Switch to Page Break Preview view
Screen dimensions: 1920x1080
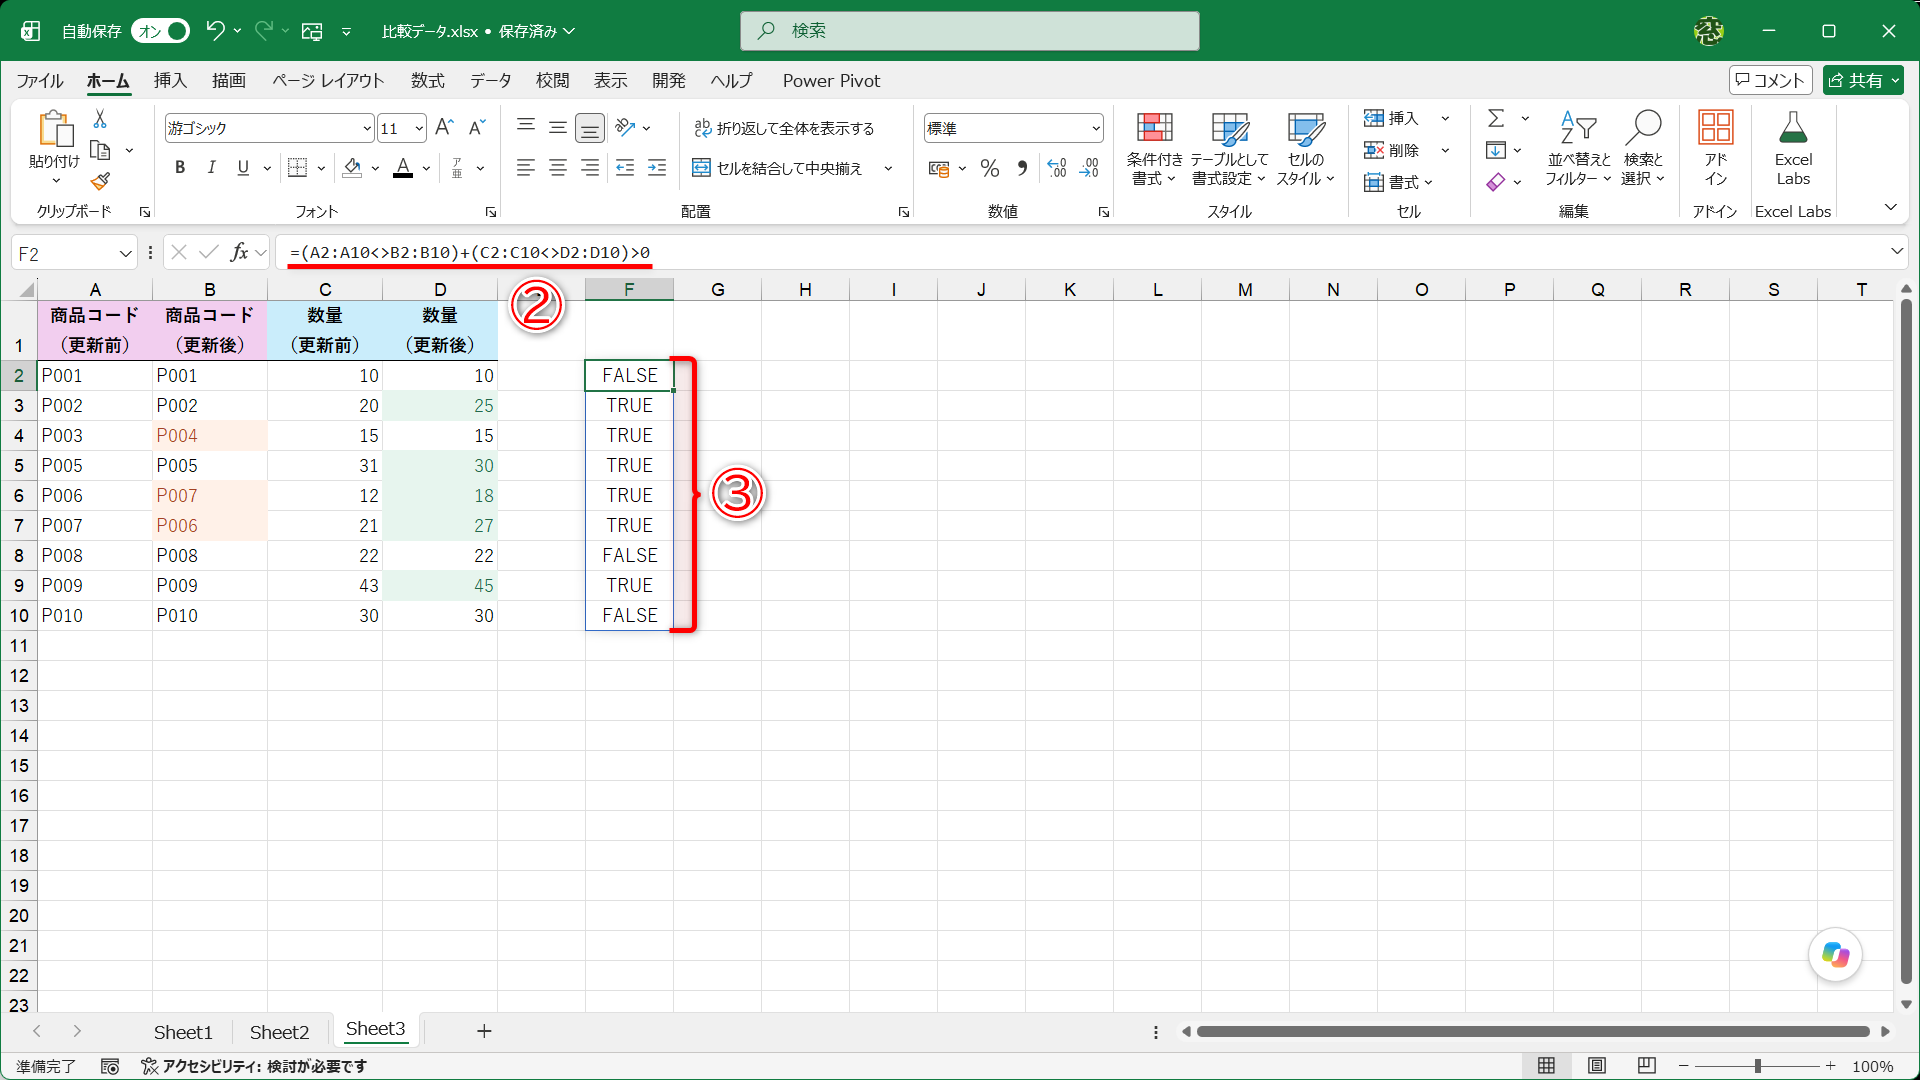tap(1647, 1066)
